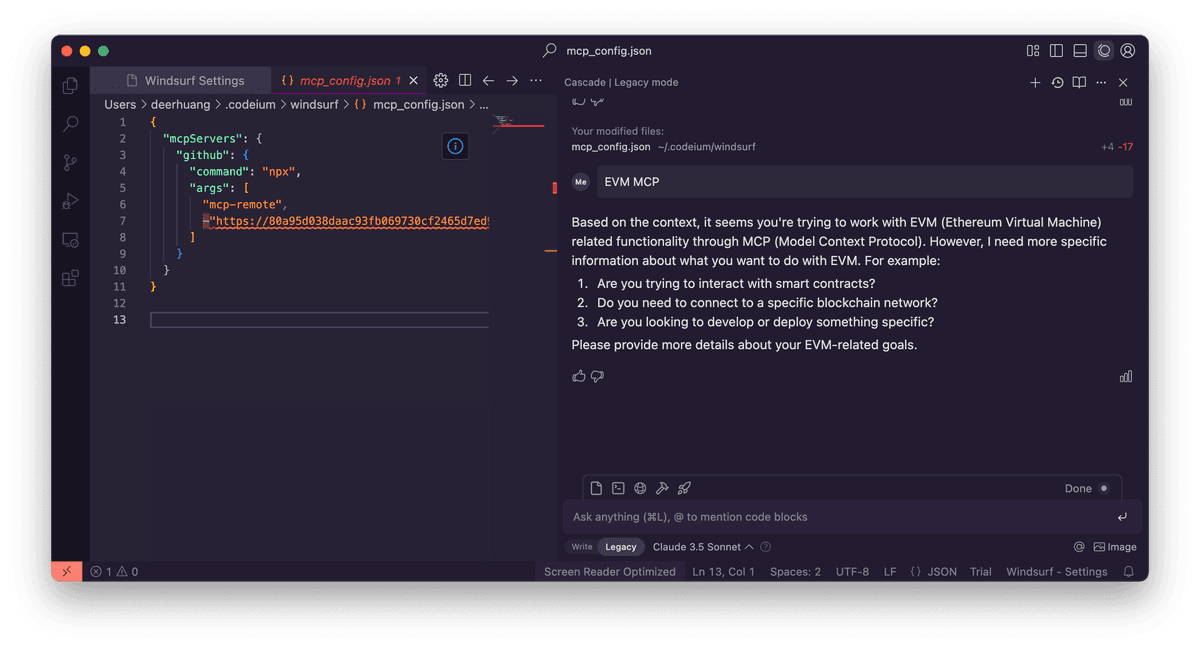
Task: Give thumbs up on Cascade response
Action: click(579, 376)
